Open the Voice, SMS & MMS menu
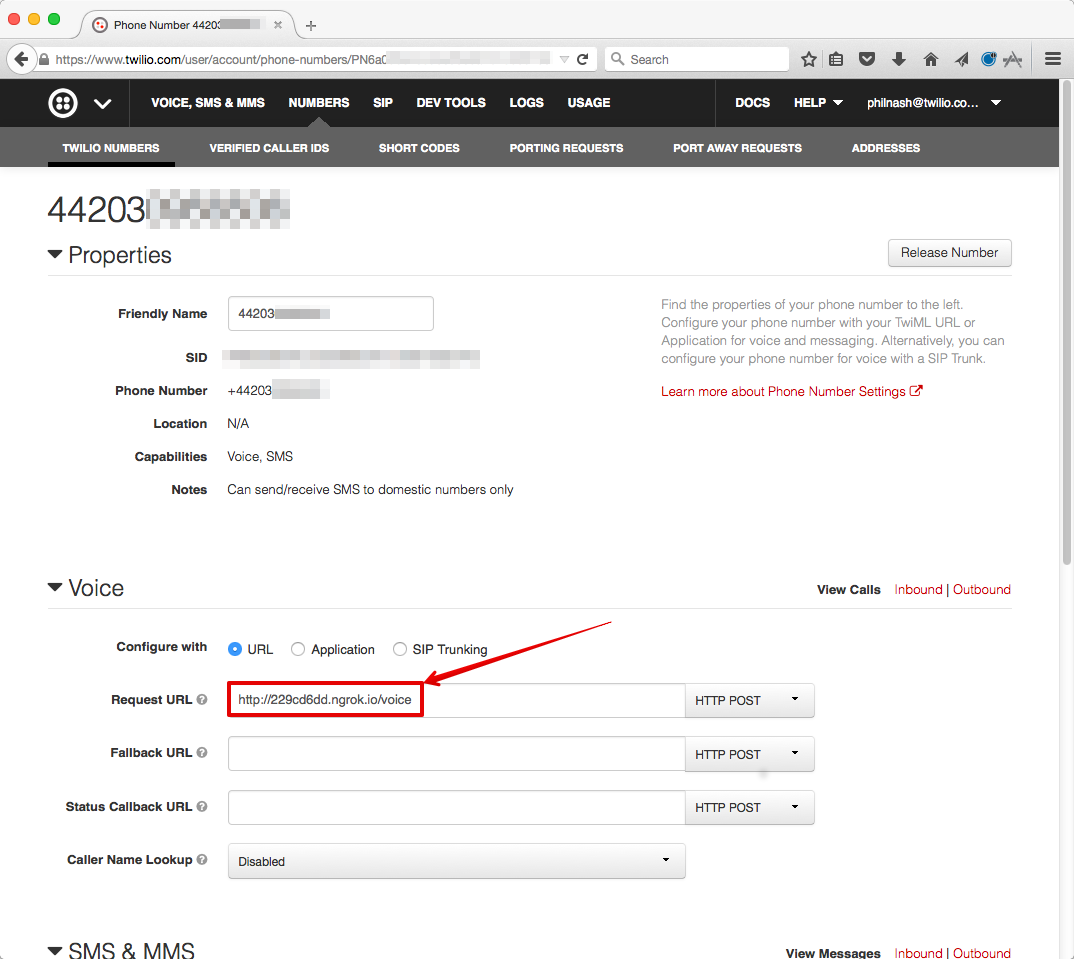The width and height of the screenshot is (1074, 959). coord(208,103)
